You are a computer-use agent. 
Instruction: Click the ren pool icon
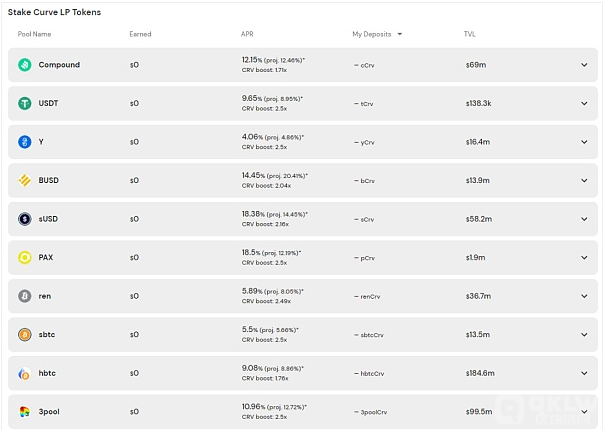25,296
